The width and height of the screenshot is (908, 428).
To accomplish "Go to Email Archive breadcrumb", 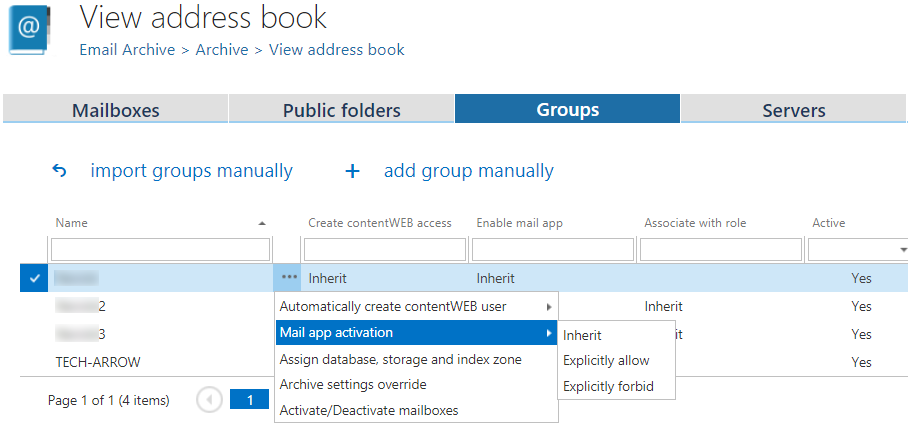I will (x=126, y=49).
